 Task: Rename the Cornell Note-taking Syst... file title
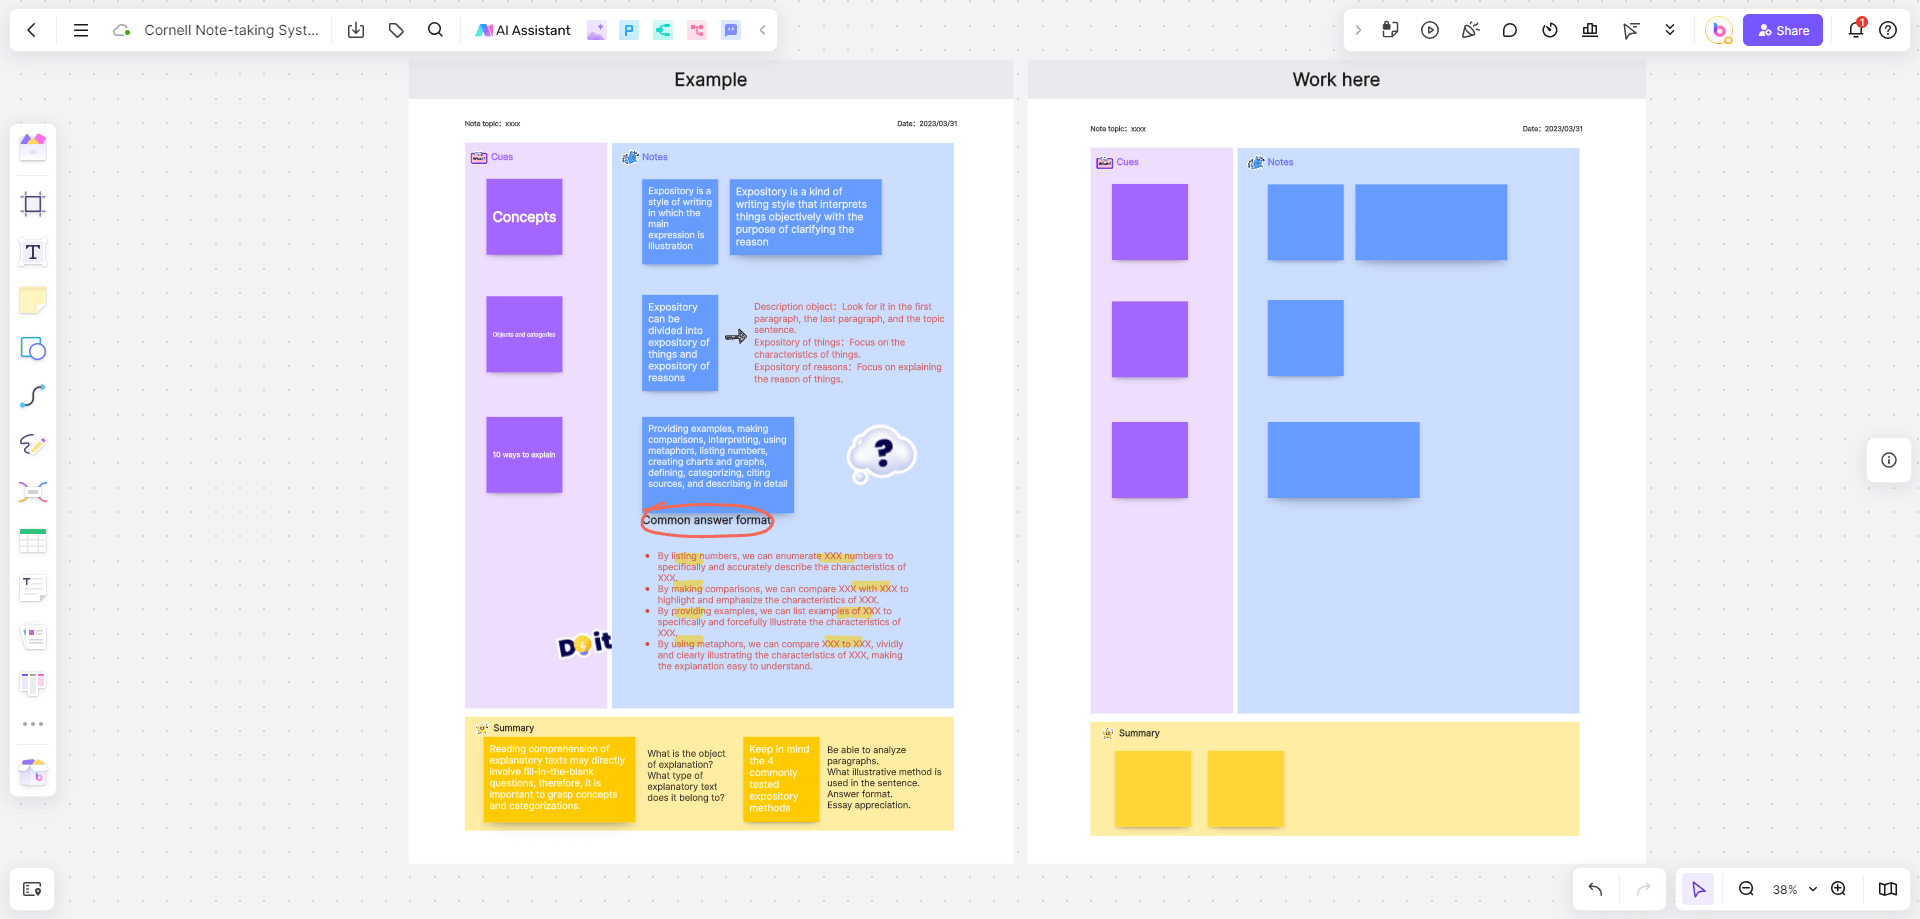231,30
